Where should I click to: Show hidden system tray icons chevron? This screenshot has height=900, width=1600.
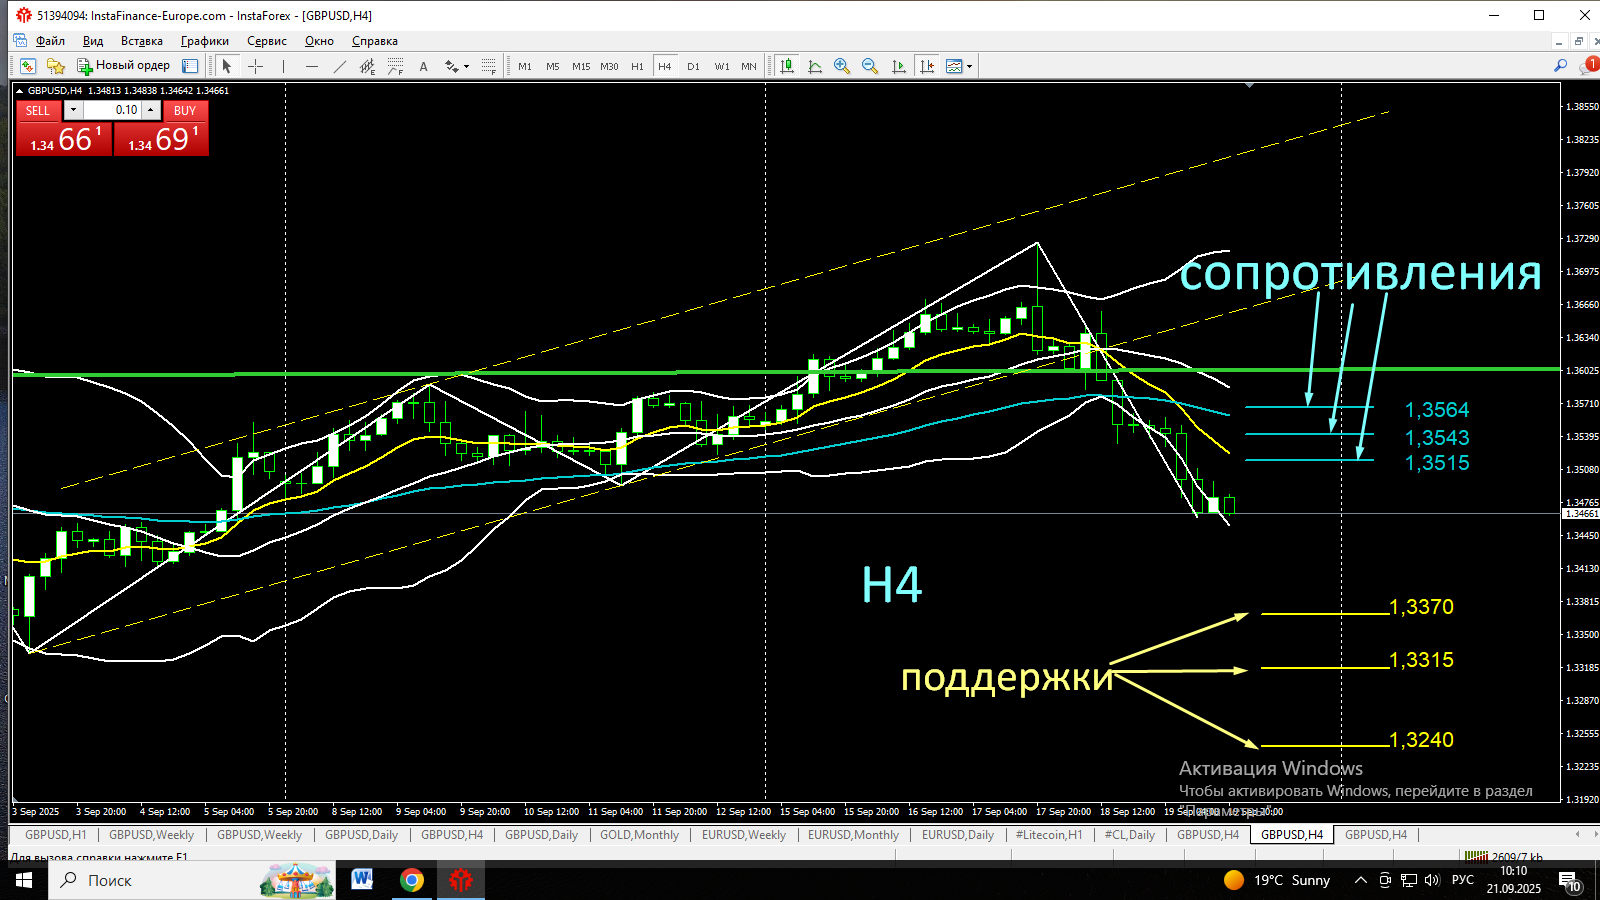[x=1360, y=880]
